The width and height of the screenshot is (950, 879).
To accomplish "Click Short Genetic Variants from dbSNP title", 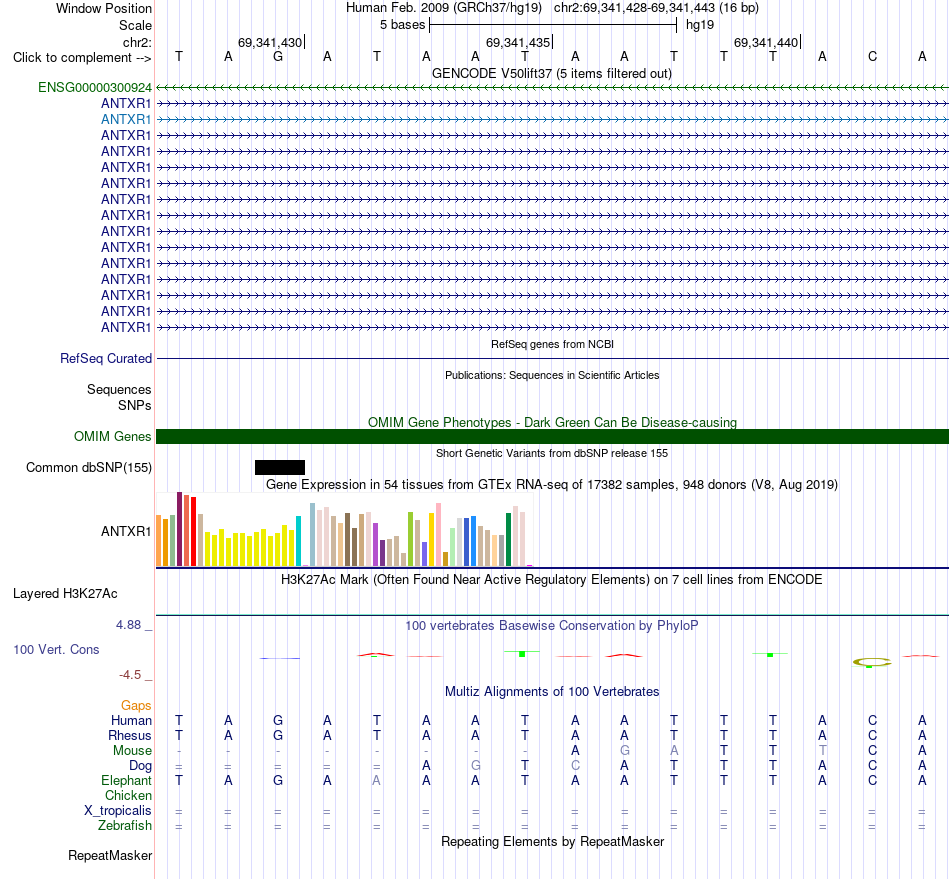I will 552,453.
